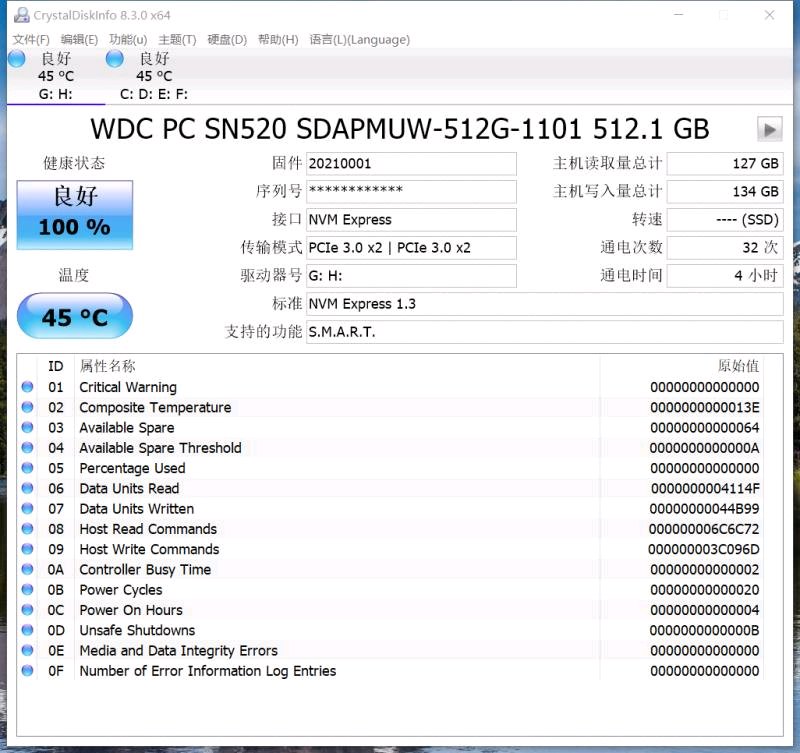
Task: Select the Percentage Used attribute name
Action: coord(132,468)
